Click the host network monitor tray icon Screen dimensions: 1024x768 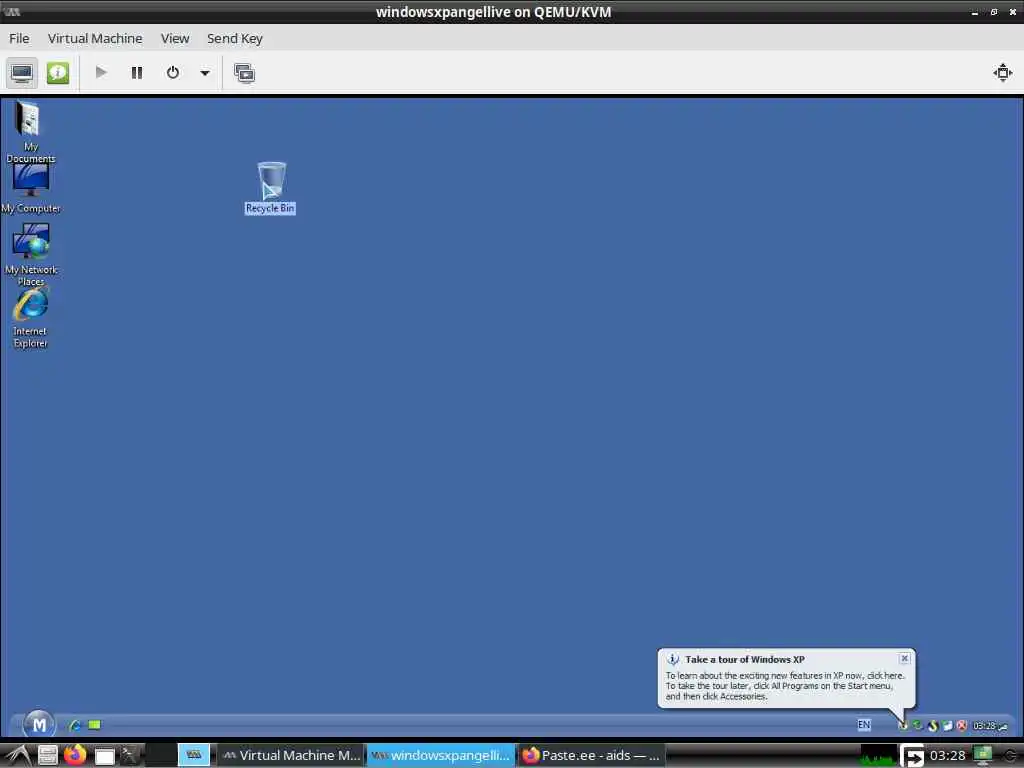click(x=983, y=756)
